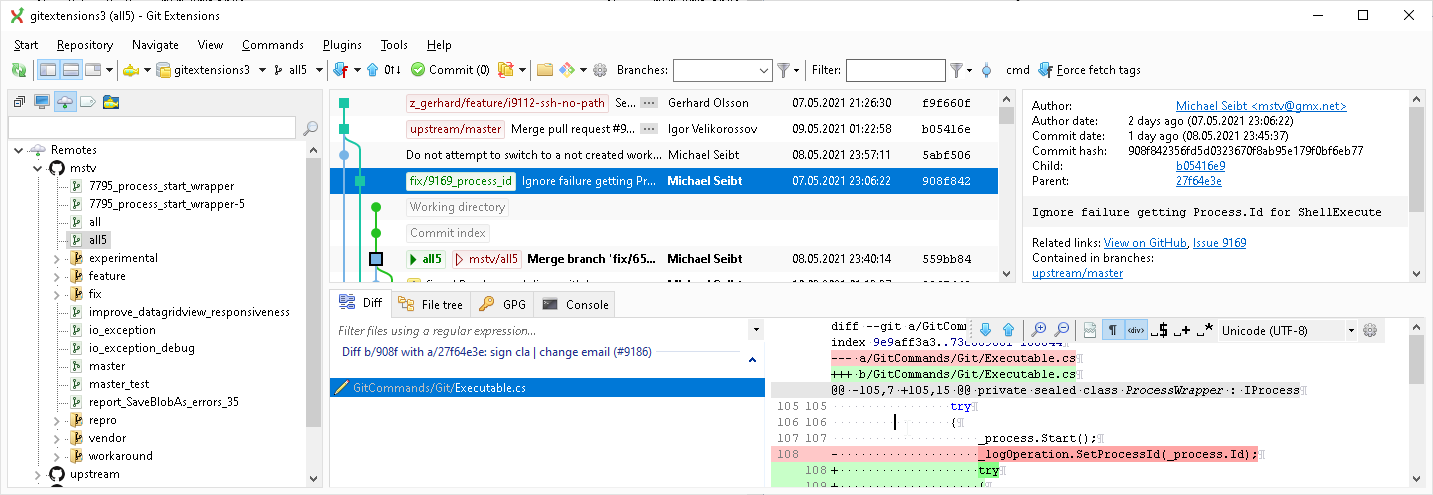1433x495 pixels.
Task: Click Michael Seibt author email link
Action: coord(1261,106)
